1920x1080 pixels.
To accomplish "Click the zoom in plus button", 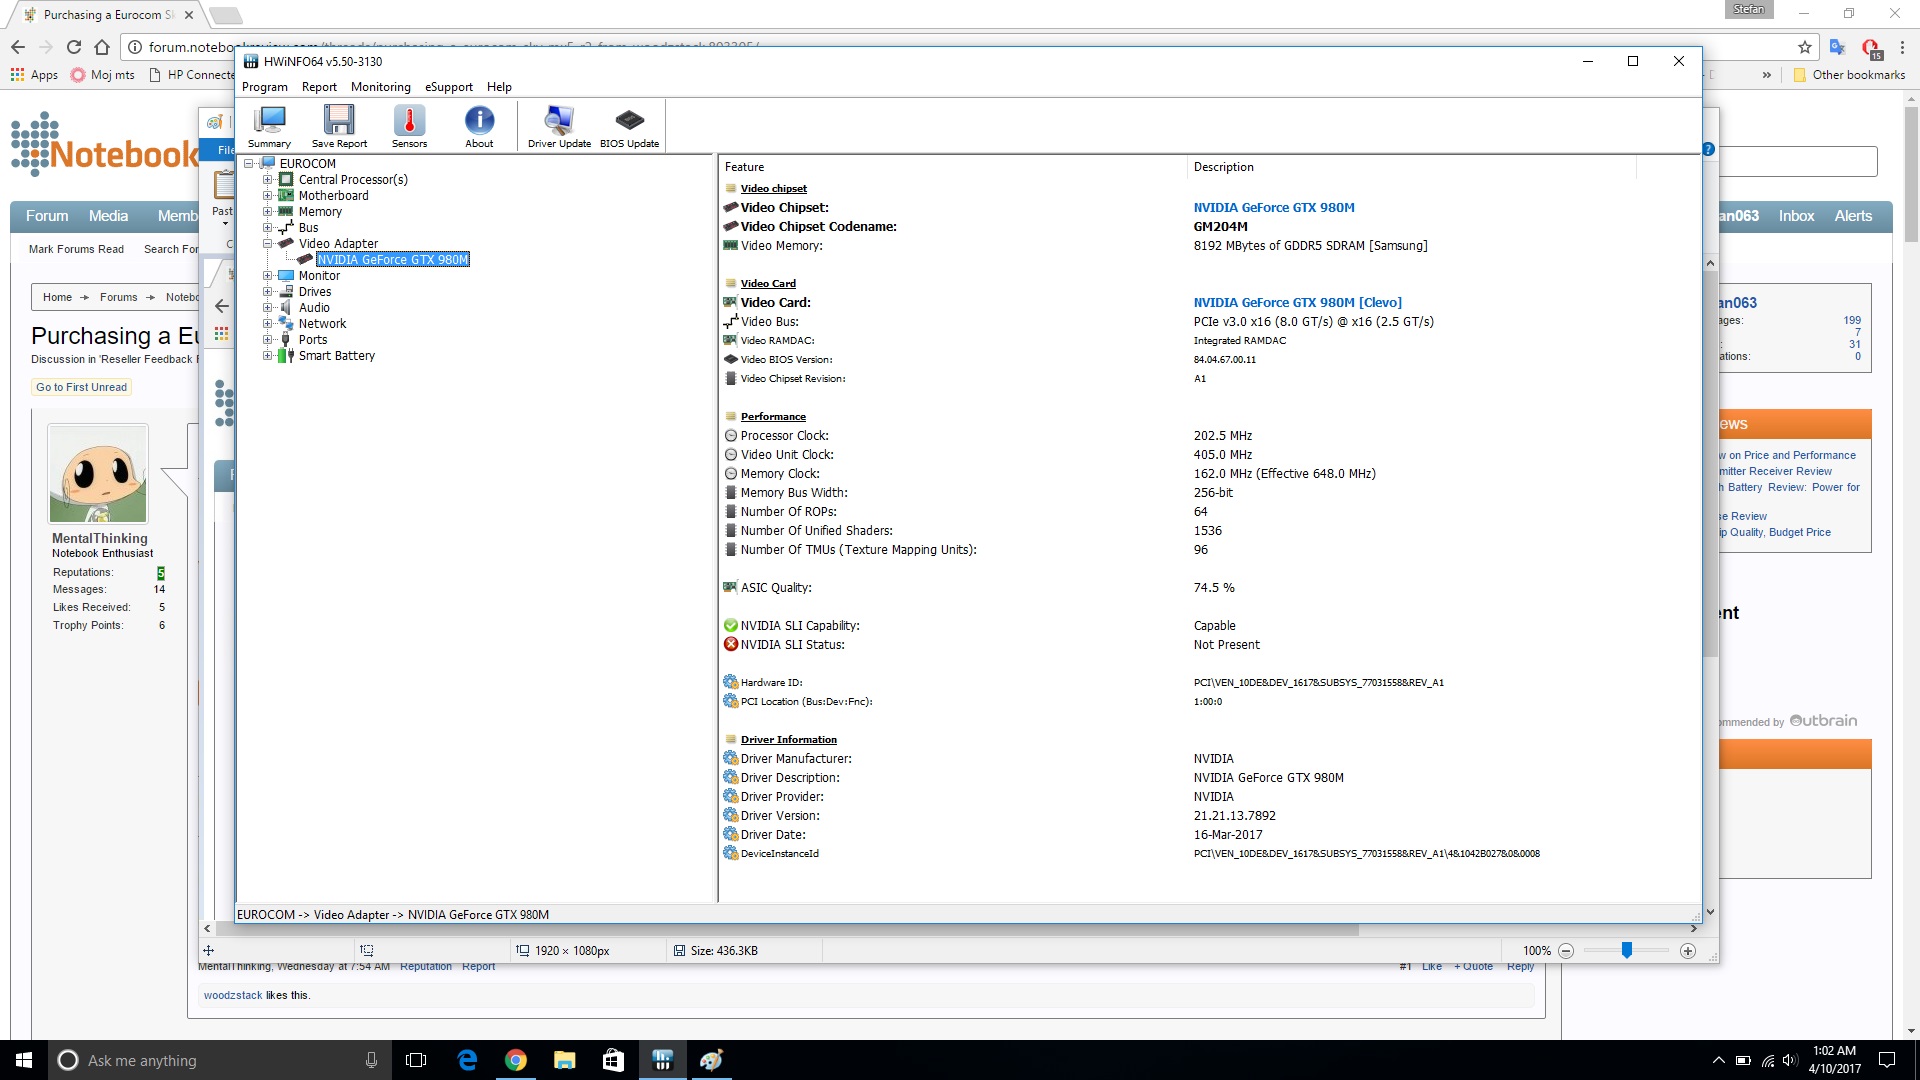I will tap(1688, 951).
